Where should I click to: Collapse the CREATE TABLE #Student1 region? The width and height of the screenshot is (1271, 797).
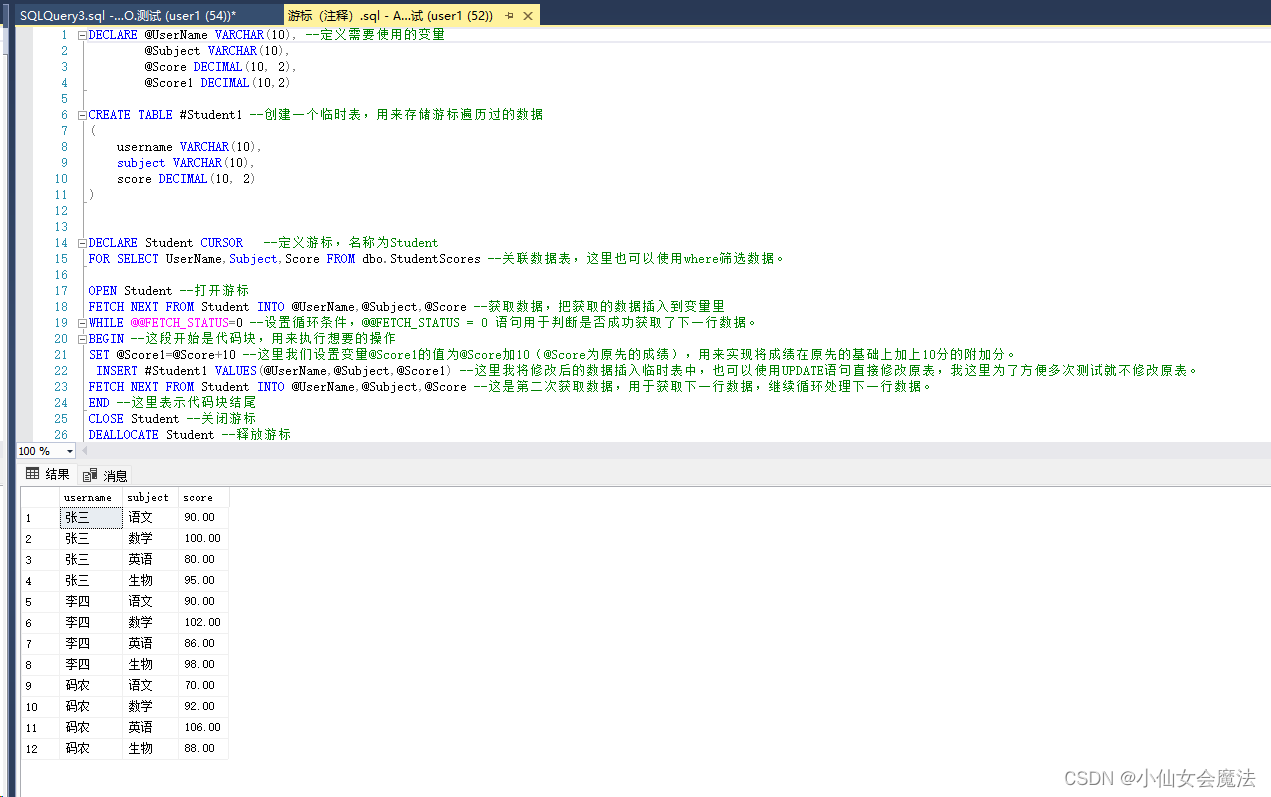click(x=80, y=114)
